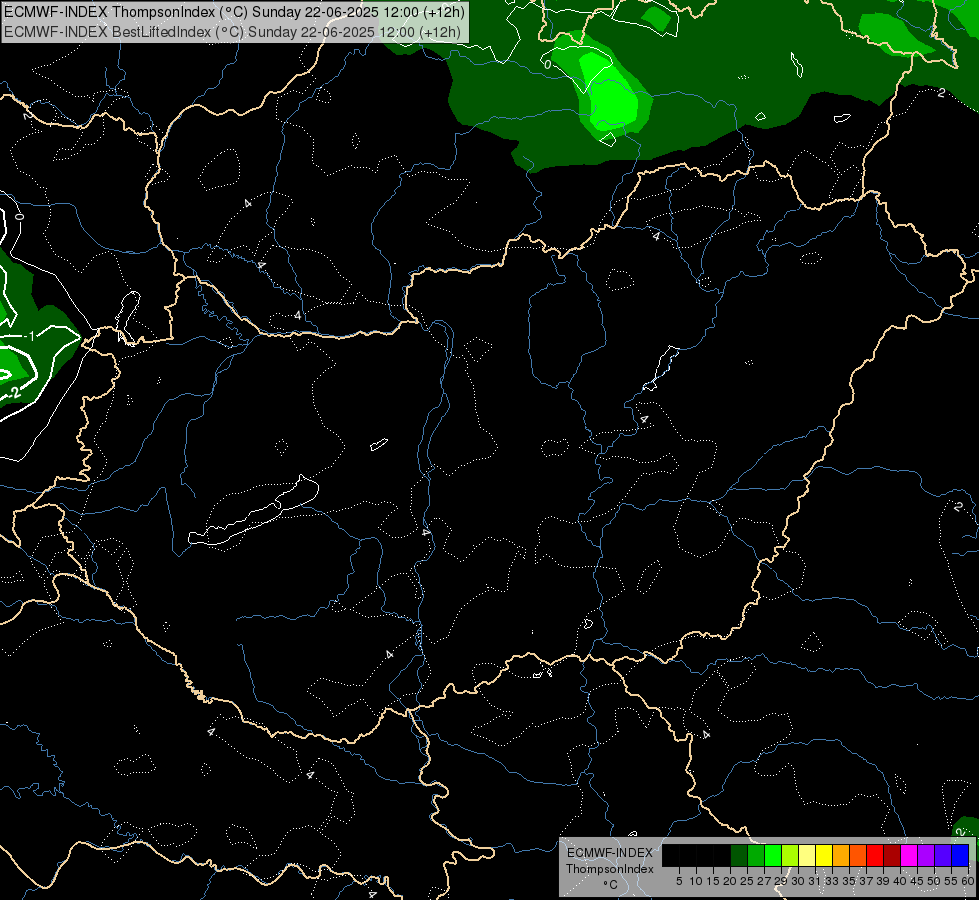Click the ECMWF-INDEX label in the legend
979x900 pixels.
pyautogui.click(x=609, y=853)
